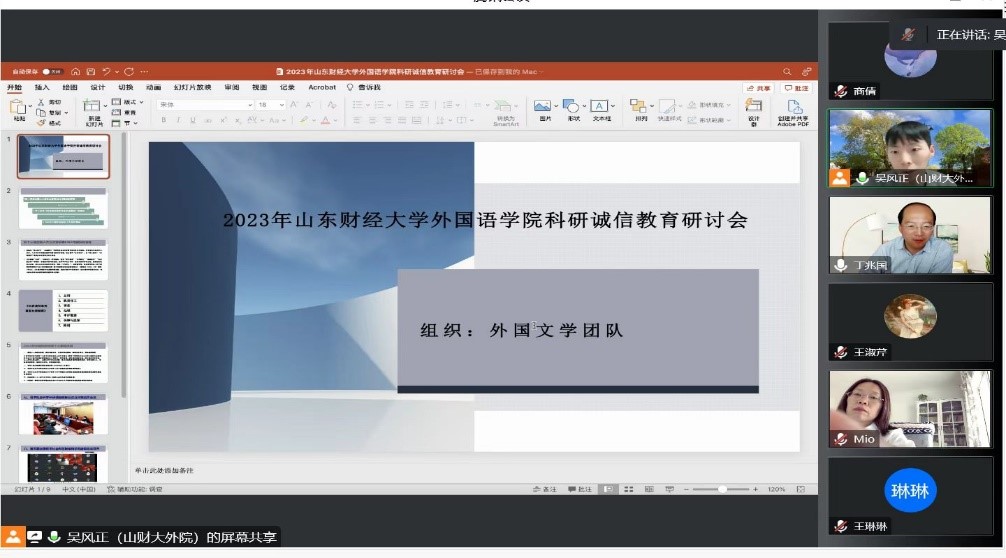Screen dimensions: 1006x558
Task: Switch to the 幻灯片放映 (Slide Show) tab
Action: point(192,87)
